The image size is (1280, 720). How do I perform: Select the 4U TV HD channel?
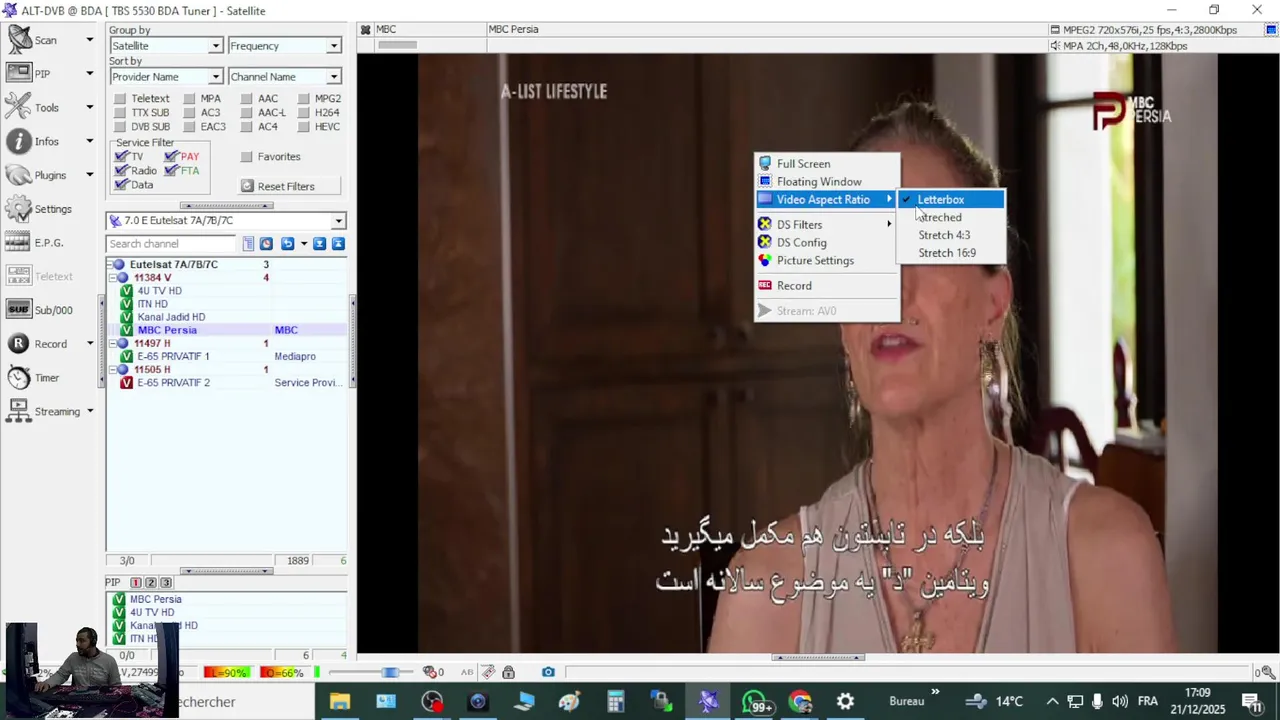[159, 291]
